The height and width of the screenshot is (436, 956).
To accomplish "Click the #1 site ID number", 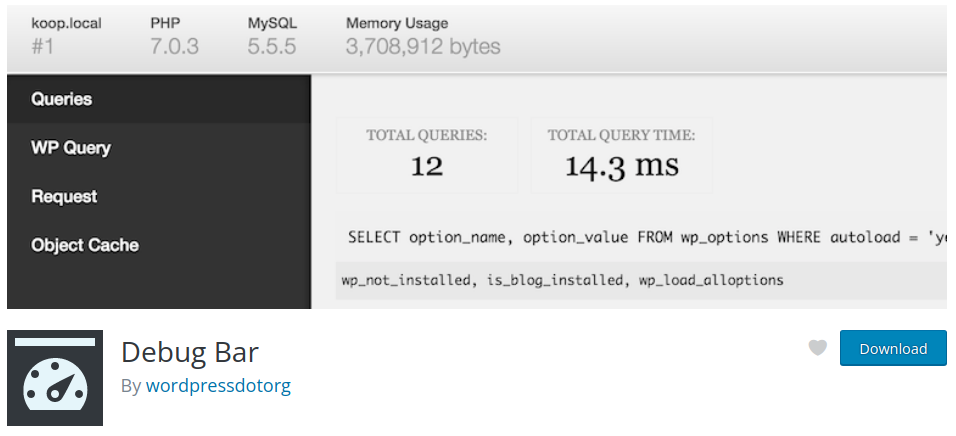I will pos(43,46).
